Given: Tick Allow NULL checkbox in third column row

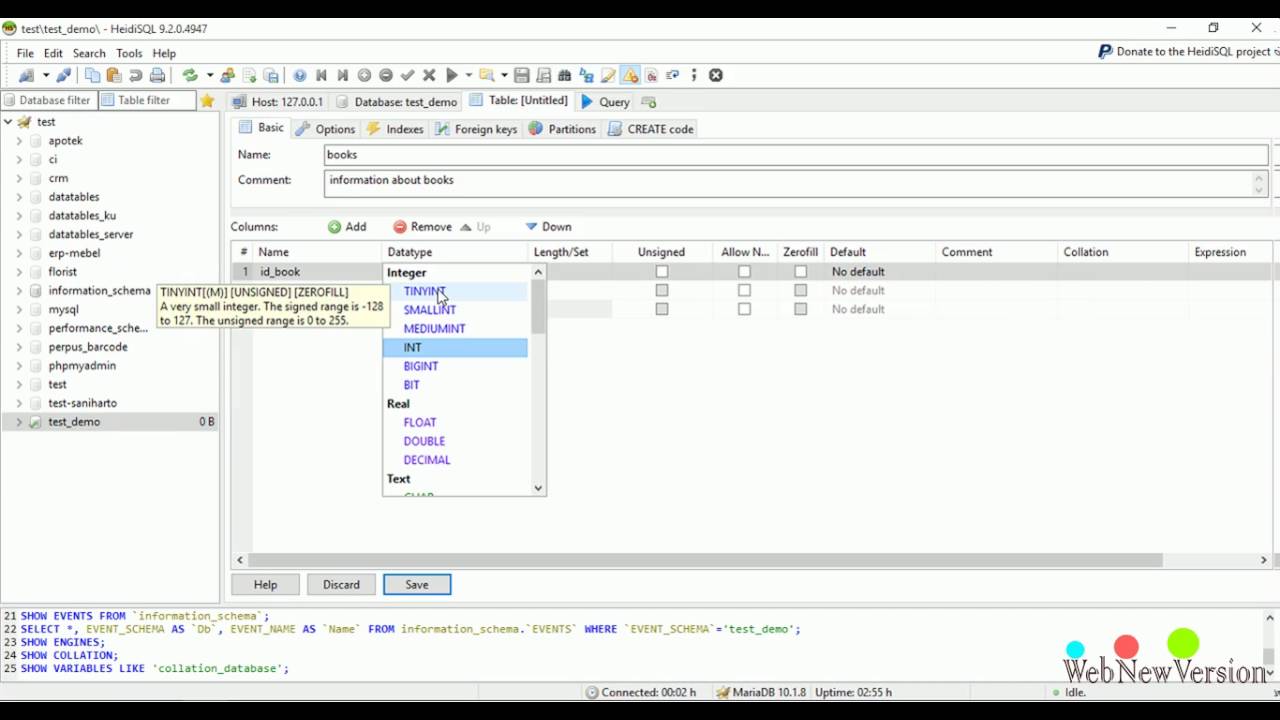Looking at the screenshot, I should [744, 309].
